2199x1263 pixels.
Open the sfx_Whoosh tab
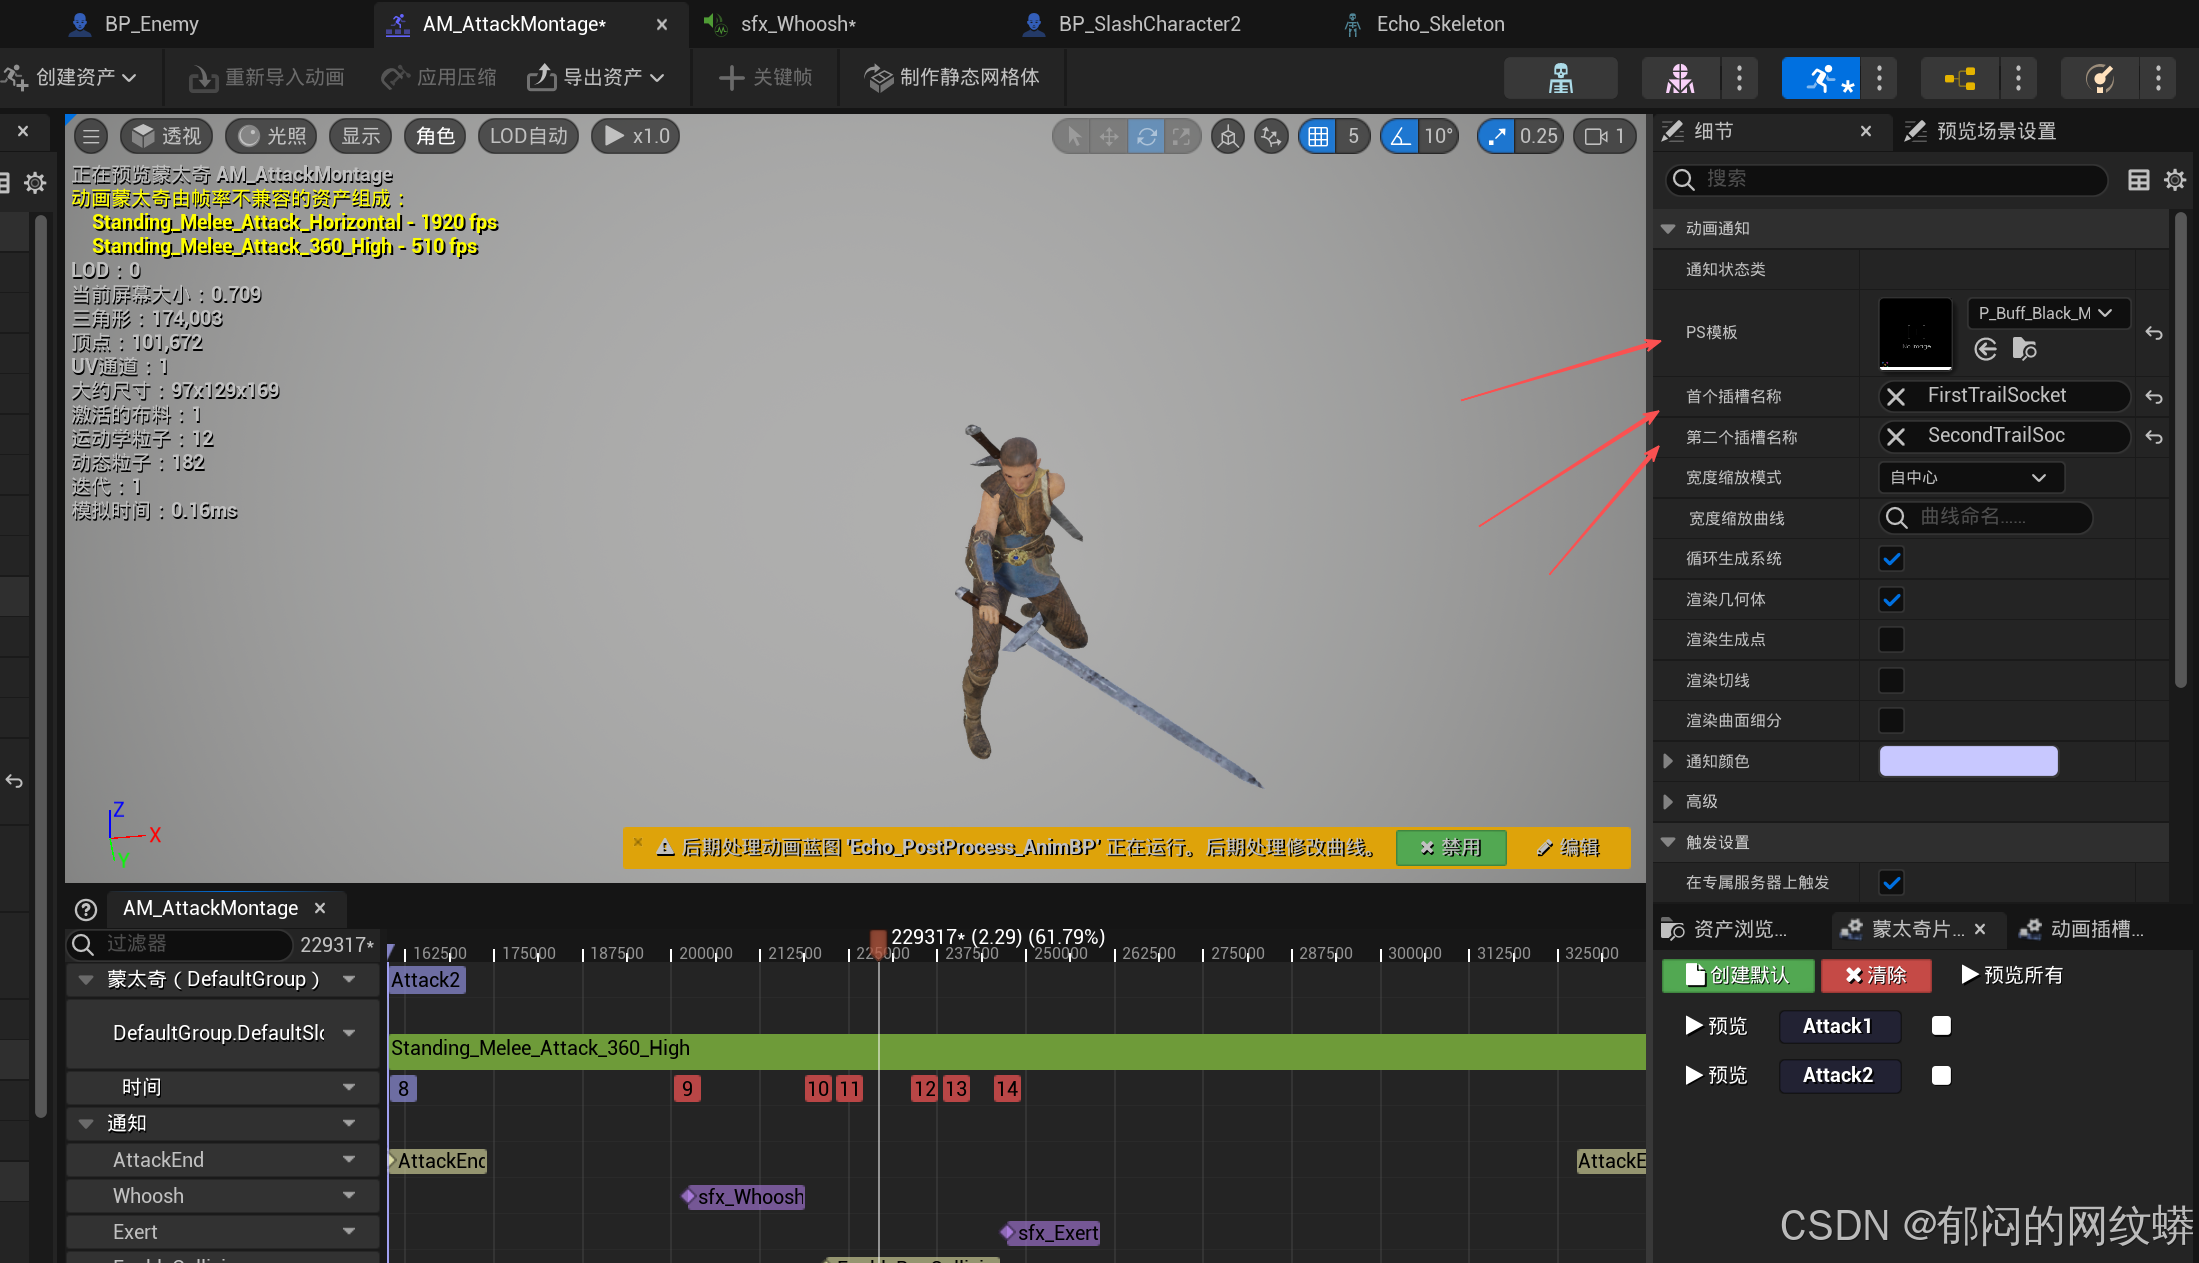coord(797,24)
